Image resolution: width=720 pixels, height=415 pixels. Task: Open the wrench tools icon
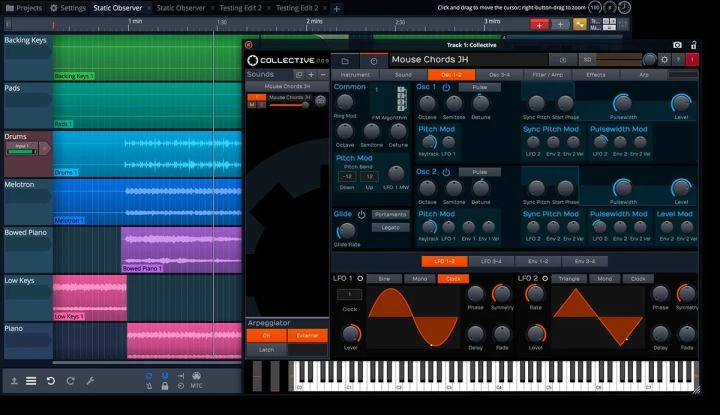[x=90, y=381]
